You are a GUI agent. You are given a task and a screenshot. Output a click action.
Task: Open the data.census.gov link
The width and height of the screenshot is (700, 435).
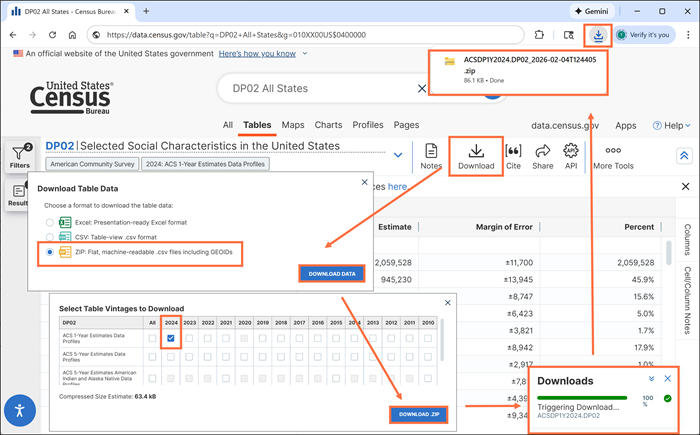tap(565, 125)
